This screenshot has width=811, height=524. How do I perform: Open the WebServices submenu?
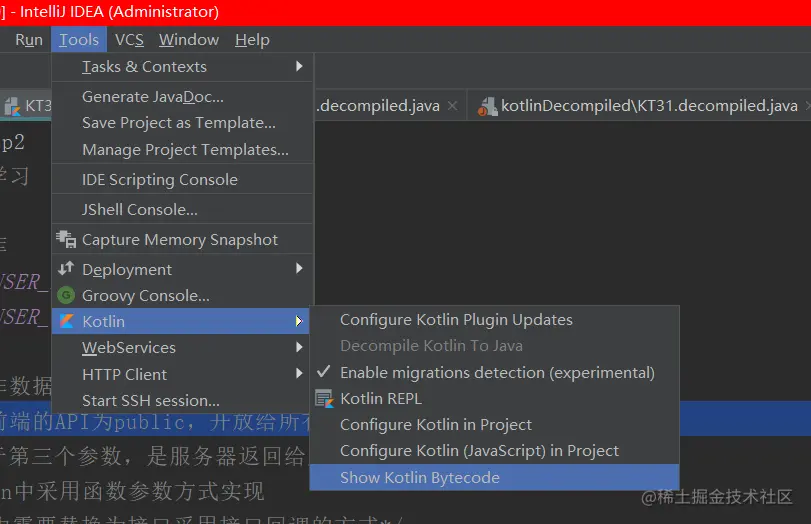[x=183, y=348]
